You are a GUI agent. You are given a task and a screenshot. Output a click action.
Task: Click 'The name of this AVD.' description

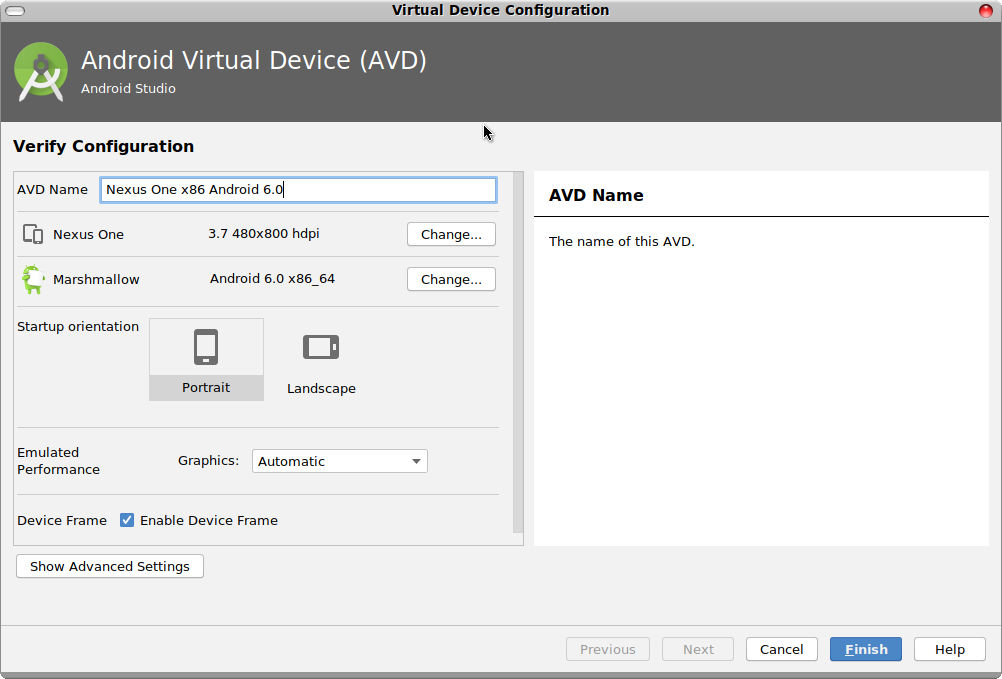click(x=622, y=241)
